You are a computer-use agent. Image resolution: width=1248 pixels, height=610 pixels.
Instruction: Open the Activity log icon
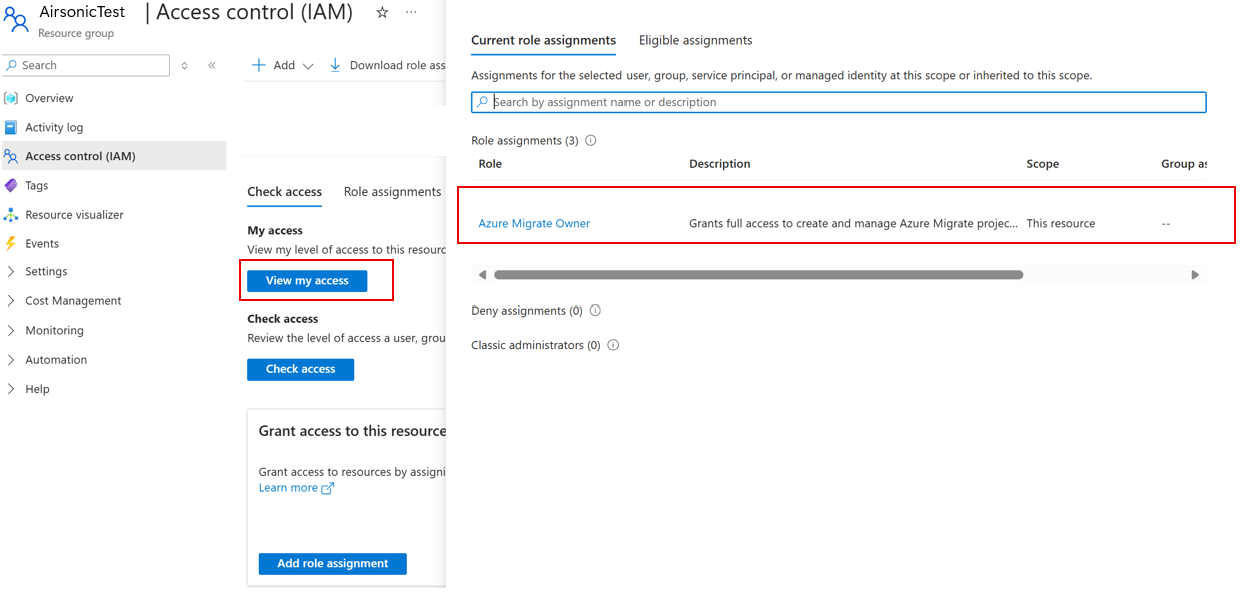11,127
